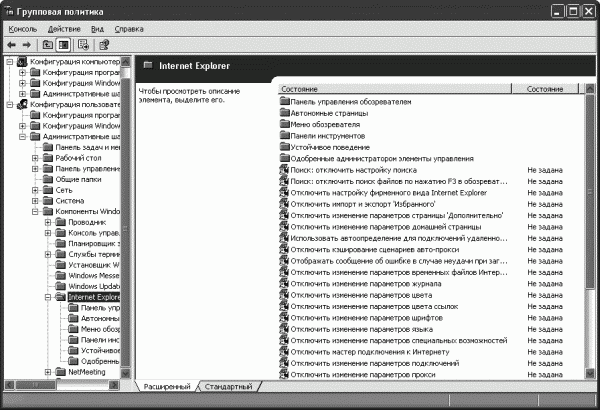Screen dimensions: 600x410
Task: Switch to the Расширенный tab
Action: pos(167,386)
